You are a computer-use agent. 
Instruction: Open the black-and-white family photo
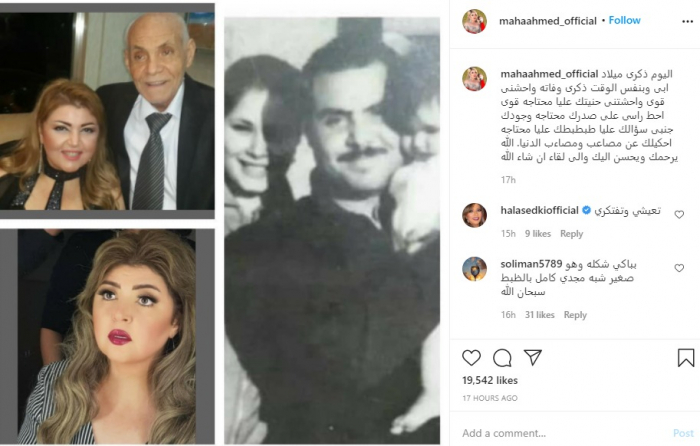[x=332, y=230]
